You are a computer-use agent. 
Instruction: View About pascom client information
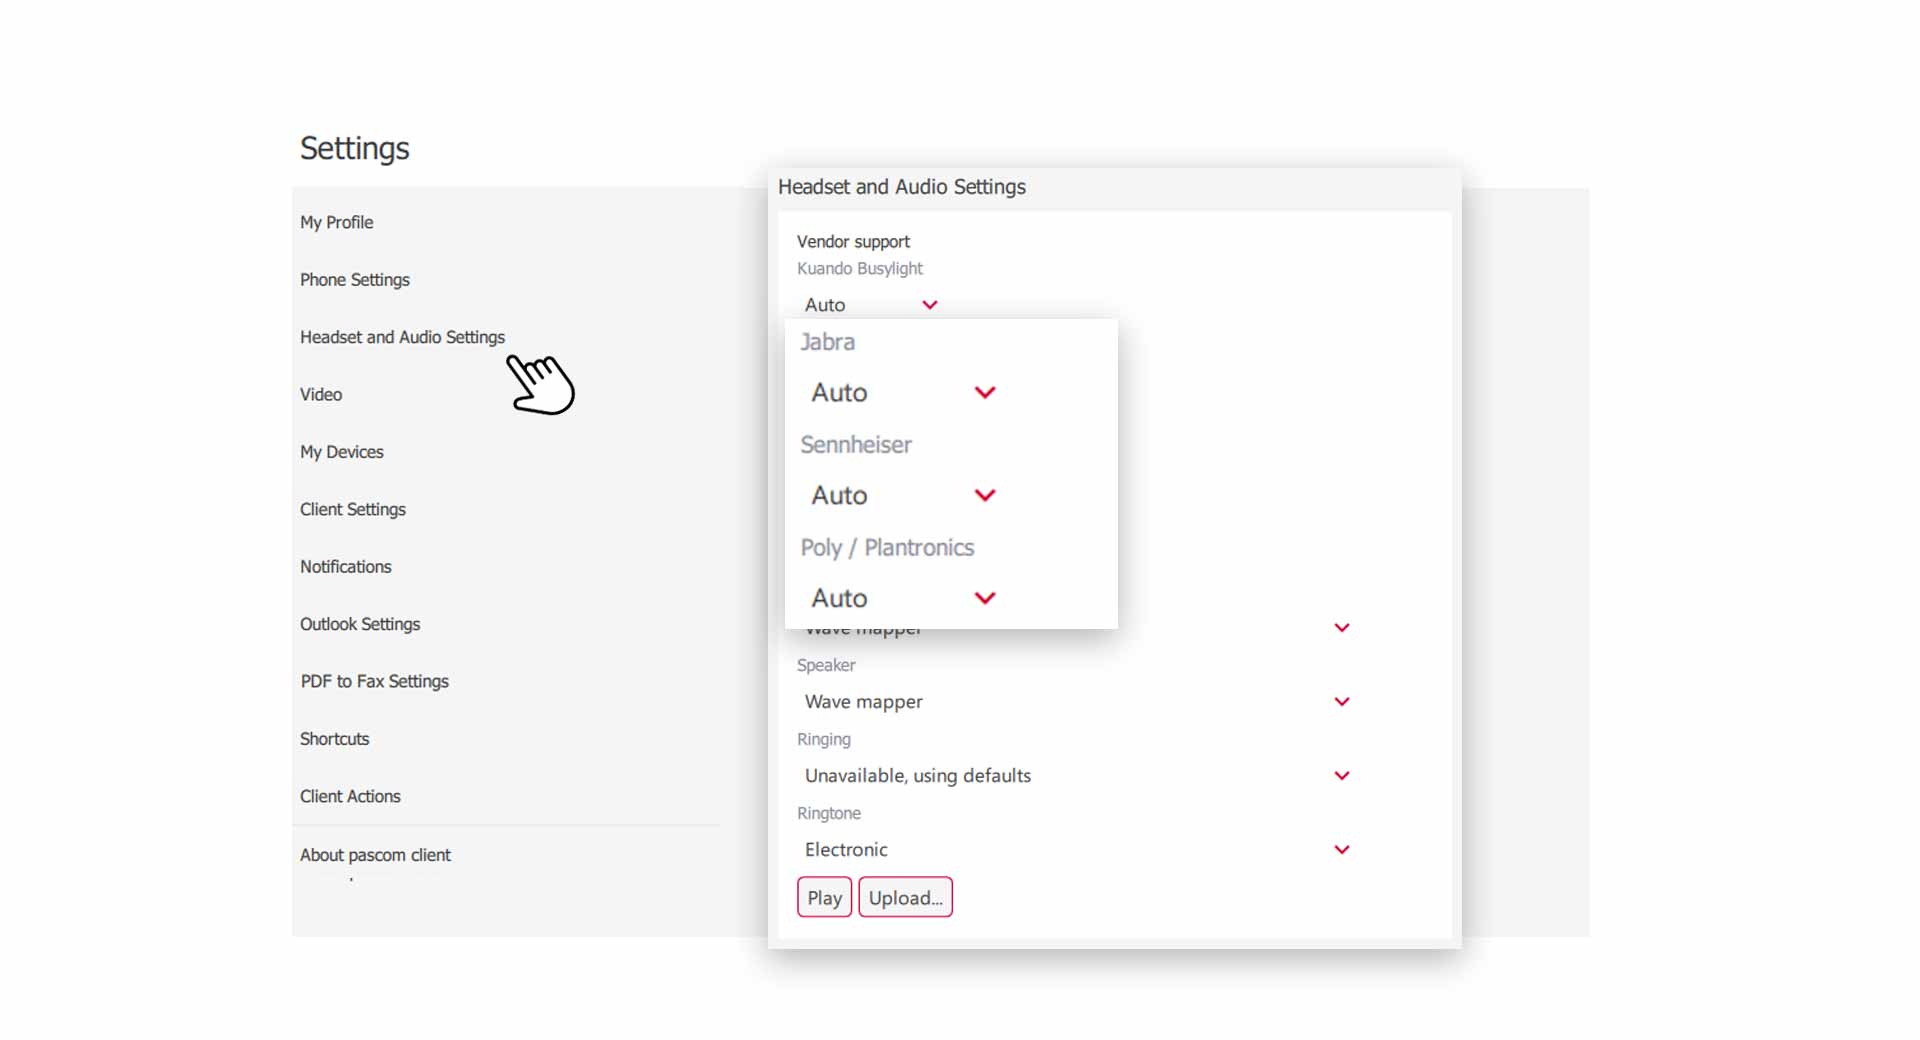[x=376, y=855]
